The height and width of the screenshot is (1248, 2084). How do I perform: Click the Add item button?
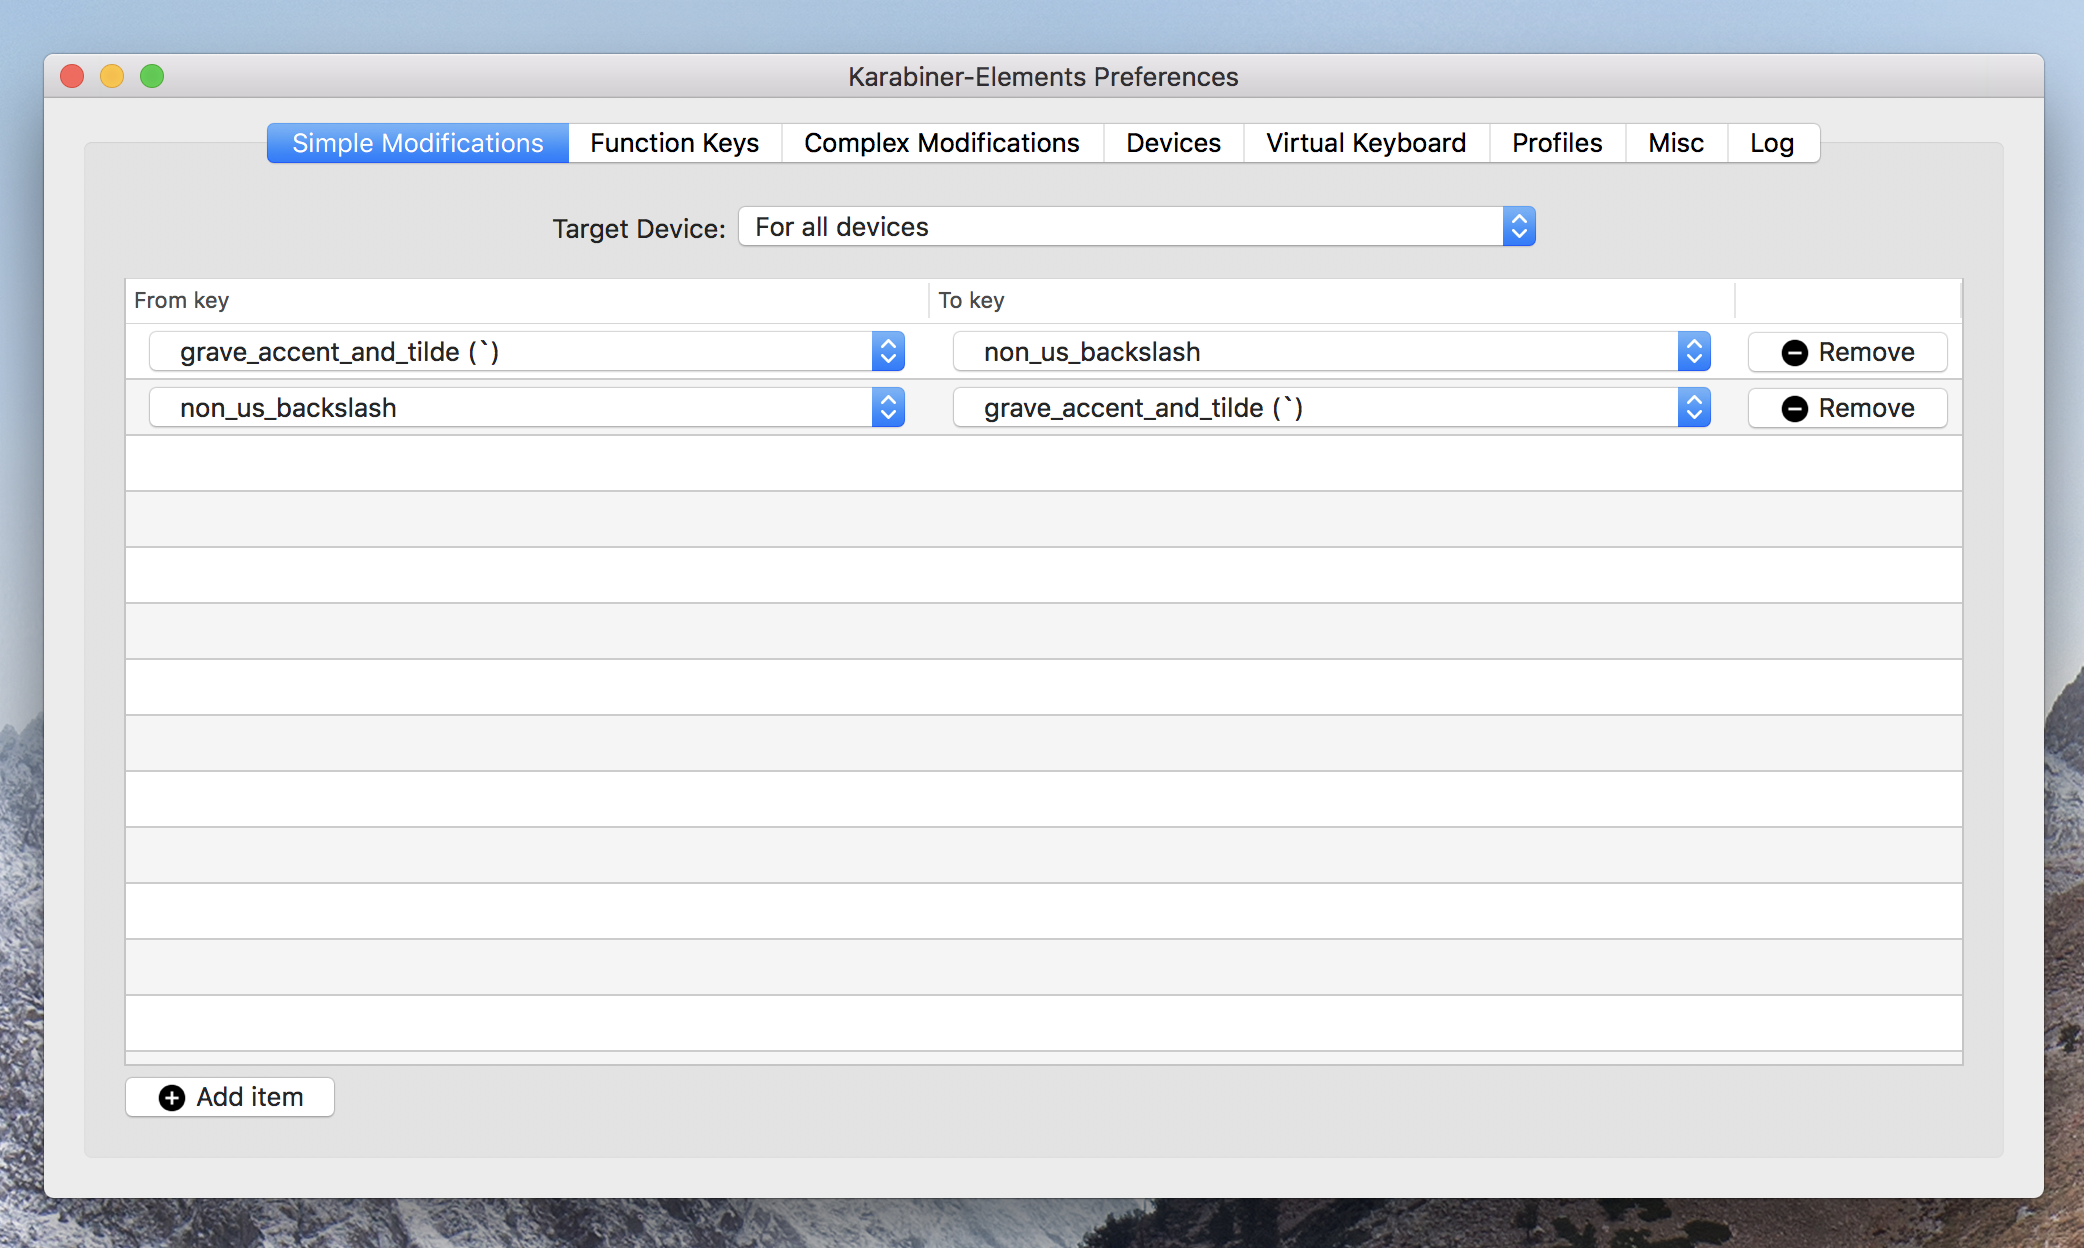tap(232, 1096)
